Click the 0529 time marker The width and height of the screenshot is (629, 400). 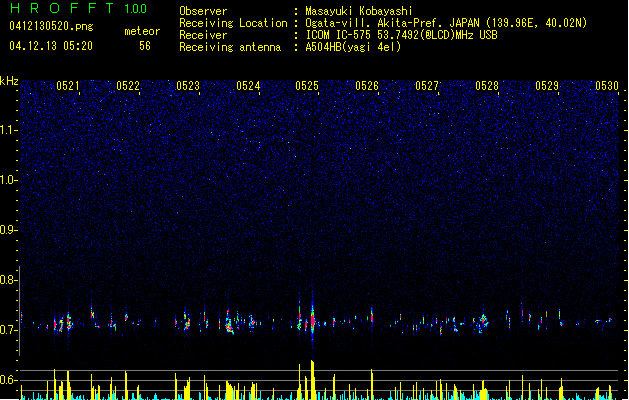coord(547,86)
